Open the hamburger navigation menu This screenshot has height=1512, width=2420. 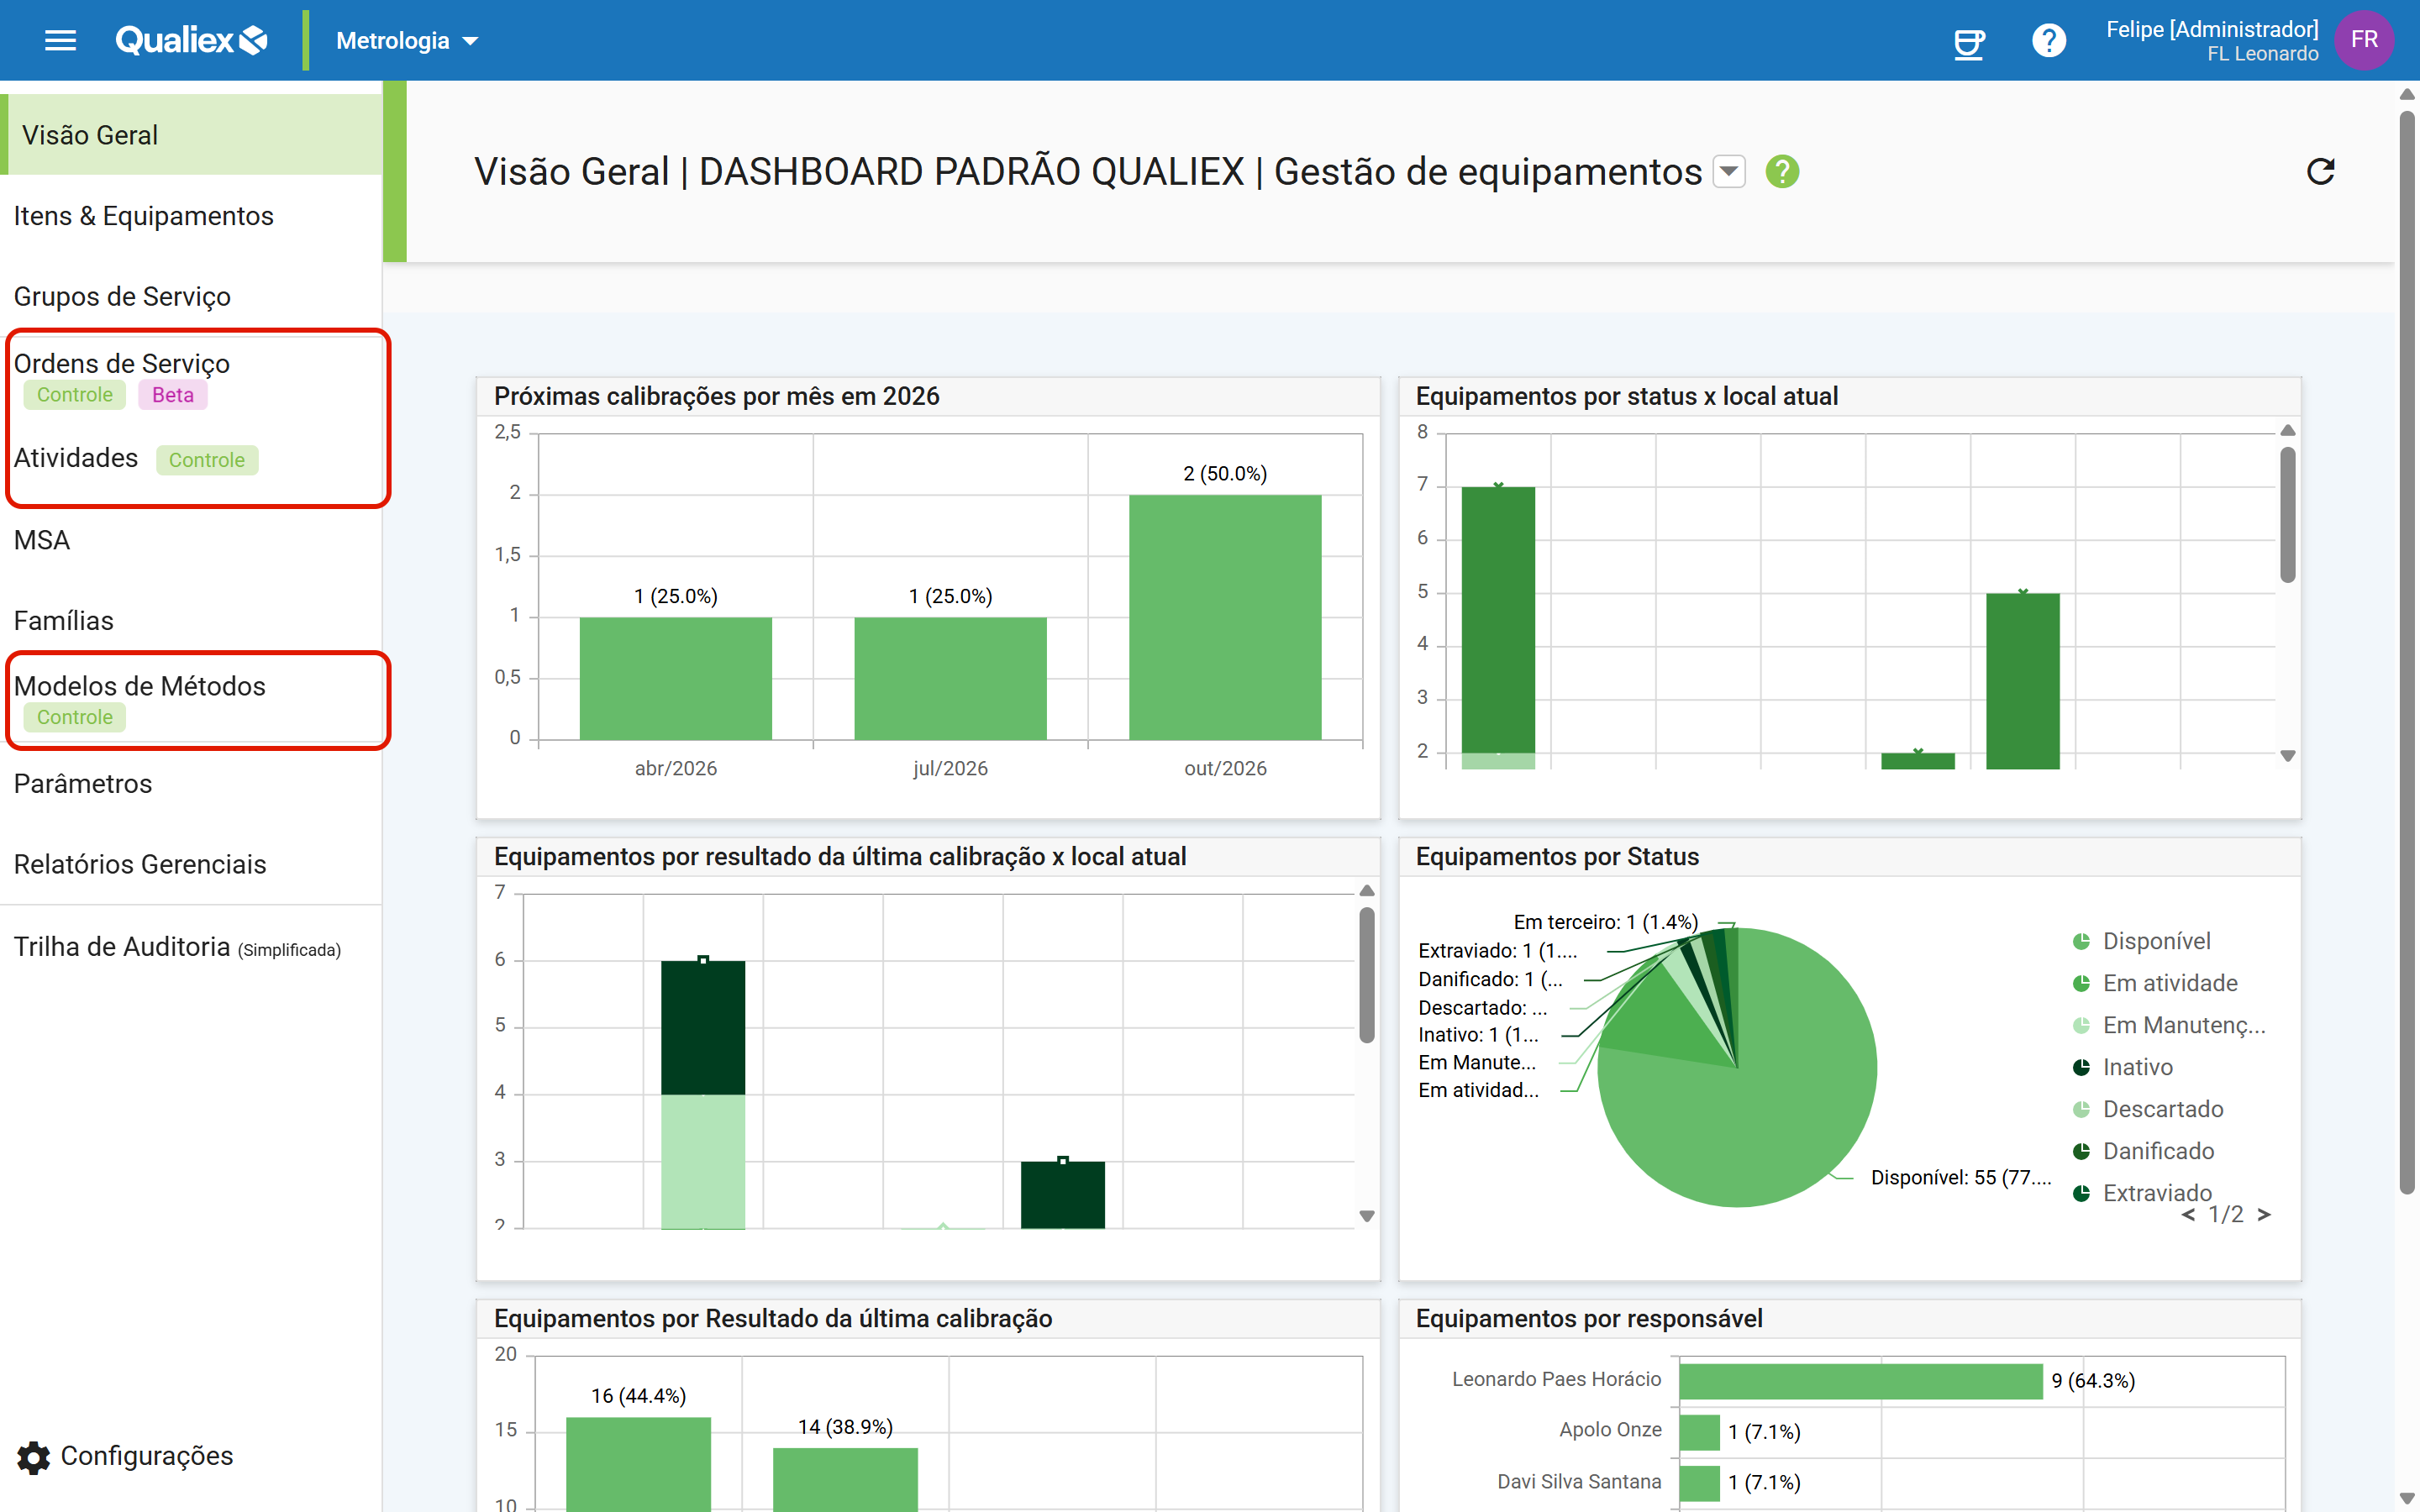point(60,40)
